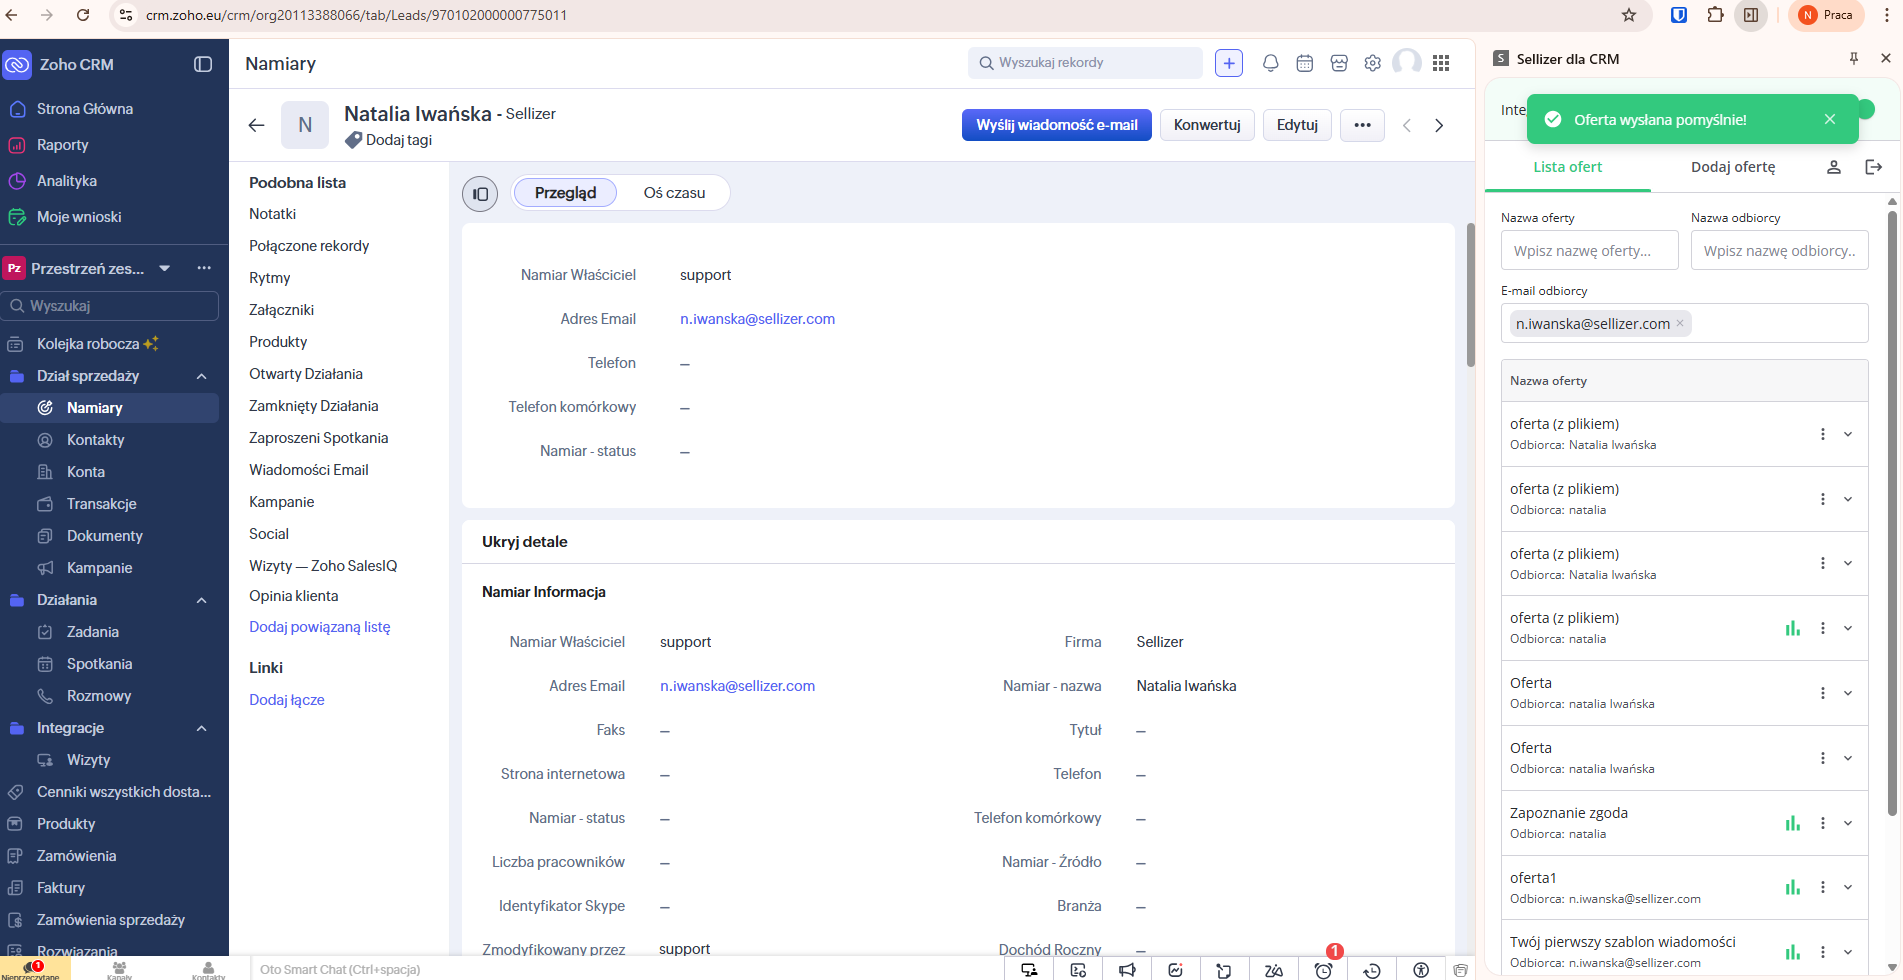Image resolution: width=1903 pixels, height=980 pixels.
Task: Open settings gear in top bar
Action: point(1372,63)
